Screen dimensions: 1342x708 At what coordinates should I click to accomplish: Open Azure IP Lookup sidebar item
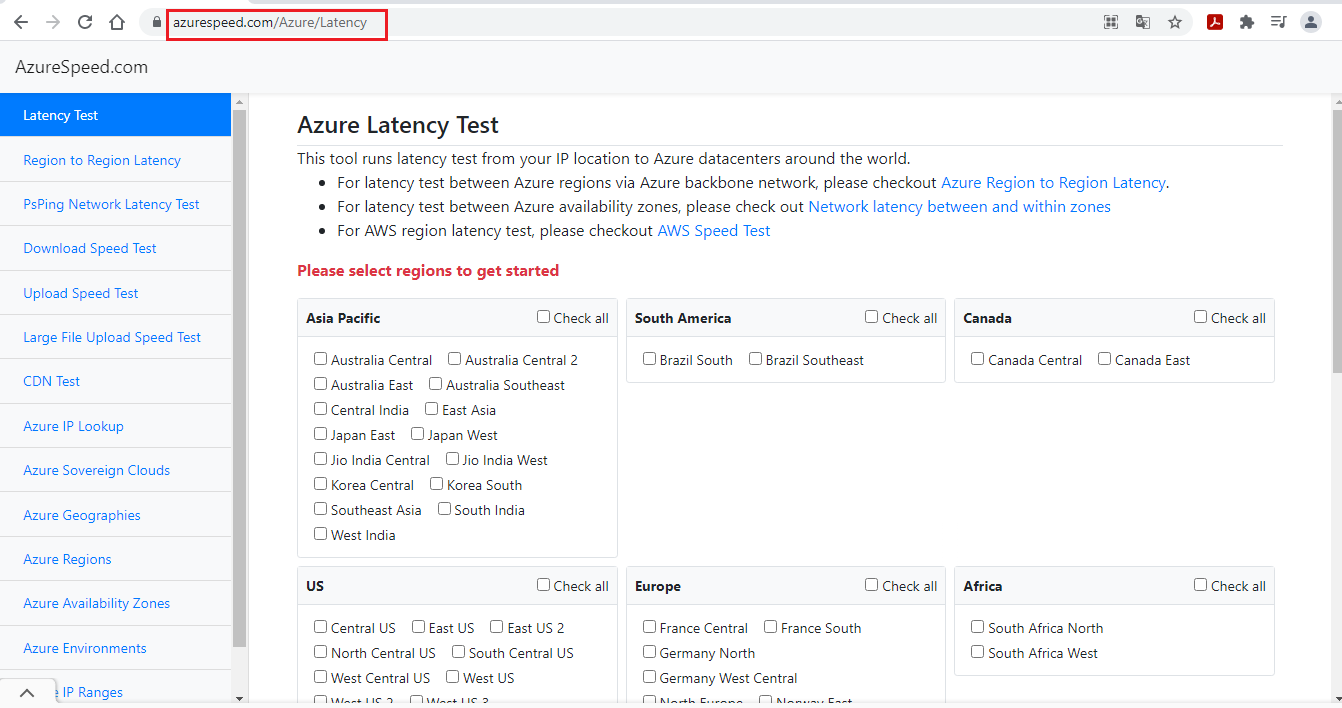point(116,426)
